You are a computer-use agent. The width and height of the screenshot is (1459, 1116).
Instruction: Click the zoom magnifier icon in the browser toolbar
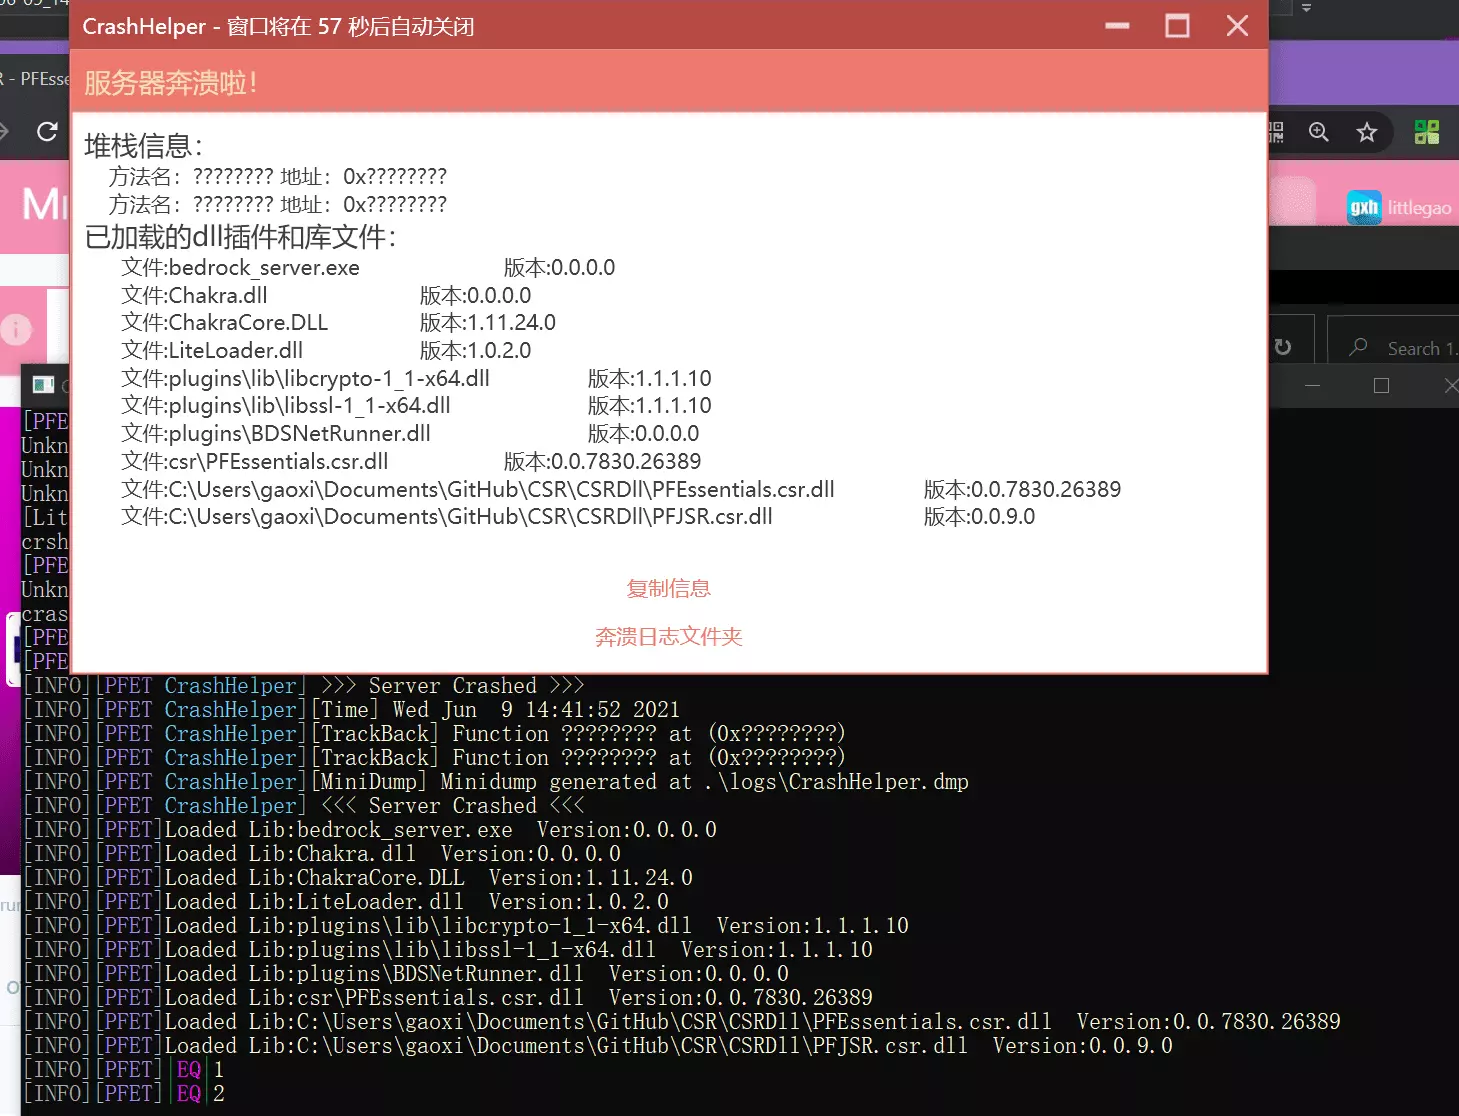[1319, 132]
